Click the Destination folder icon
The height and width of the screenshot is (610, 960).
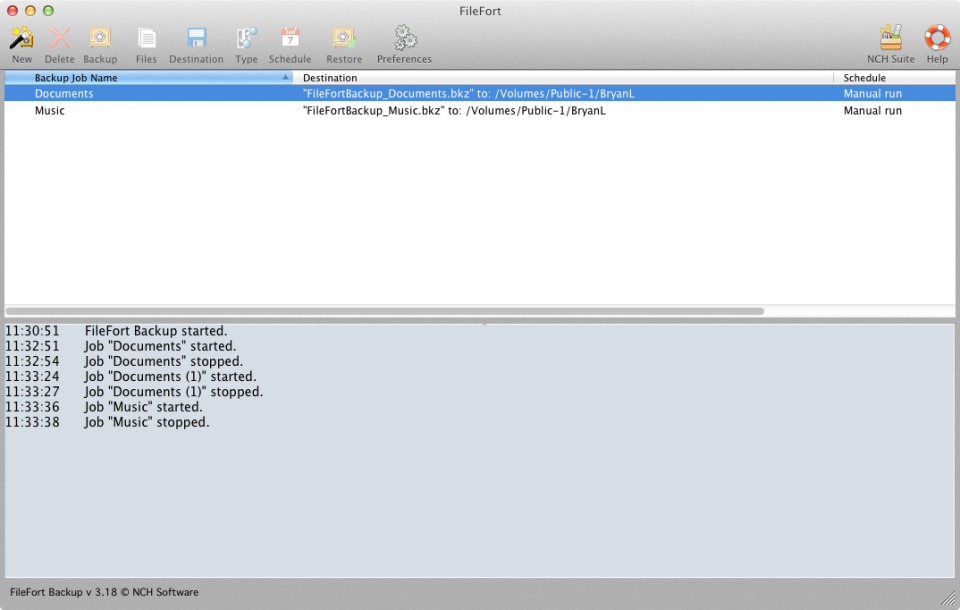(196, 40)
